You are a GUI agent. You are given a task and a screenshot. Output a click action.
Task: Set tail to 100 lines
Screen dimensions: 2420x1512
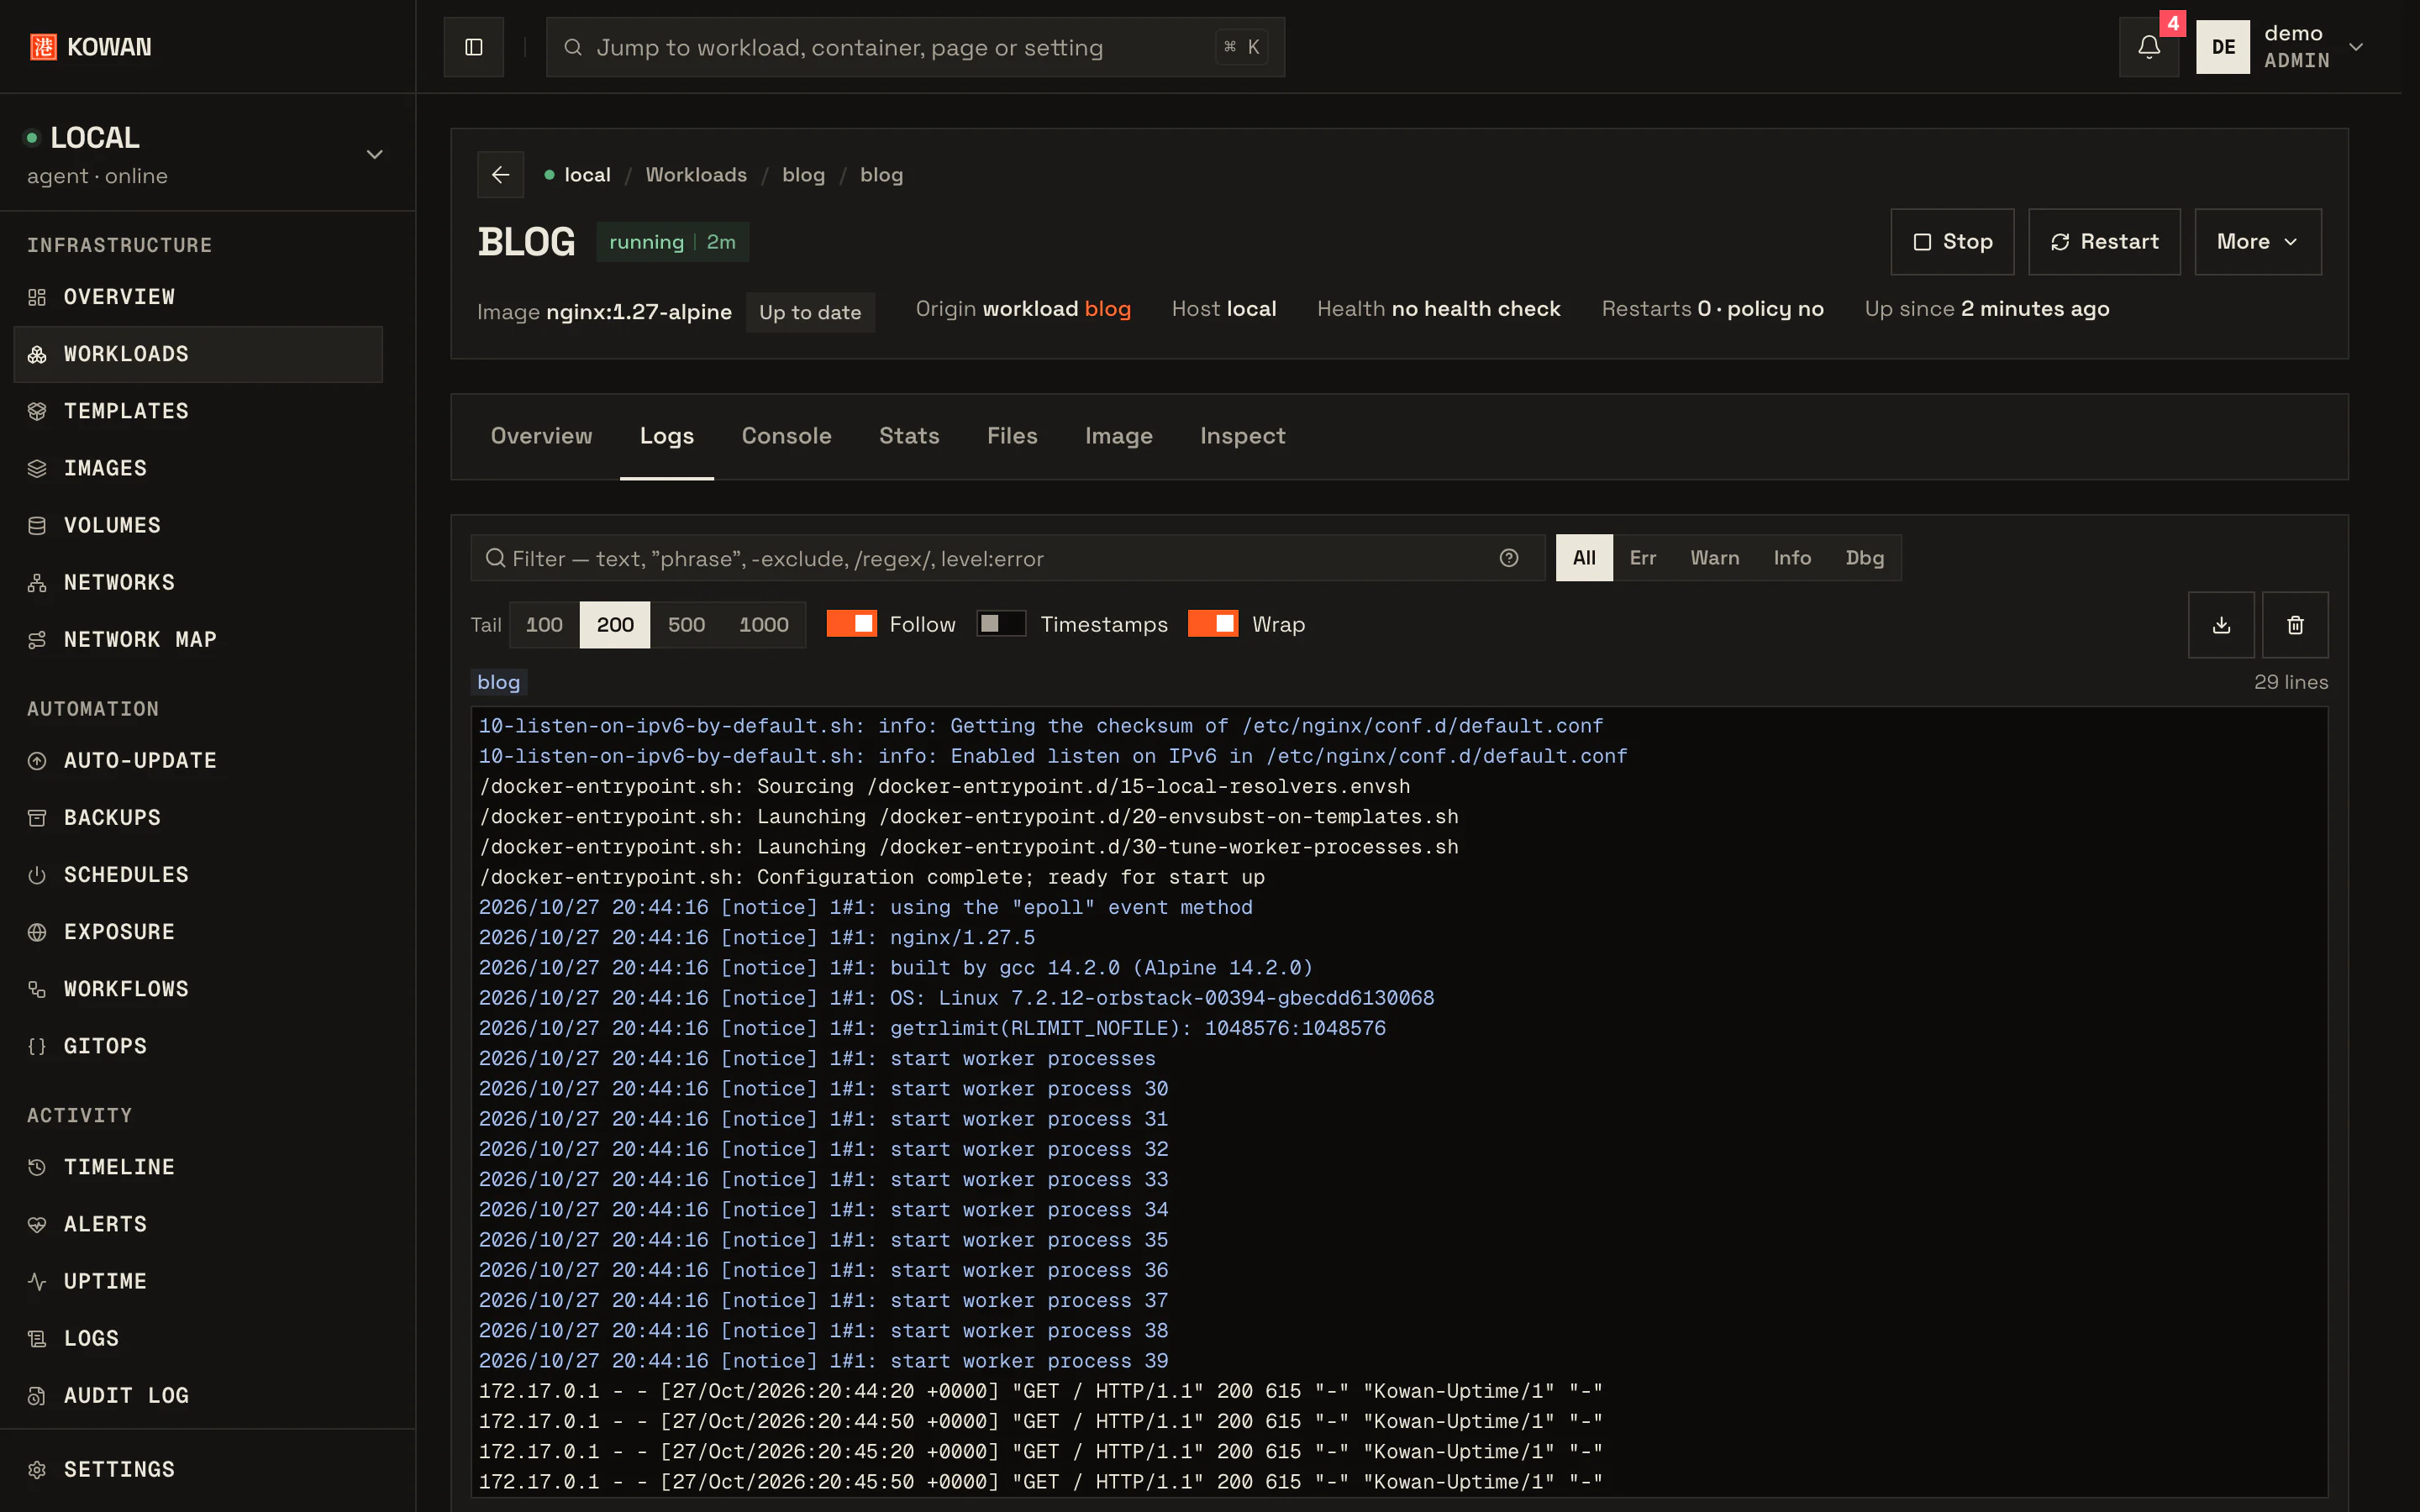[x=544, y=625]
